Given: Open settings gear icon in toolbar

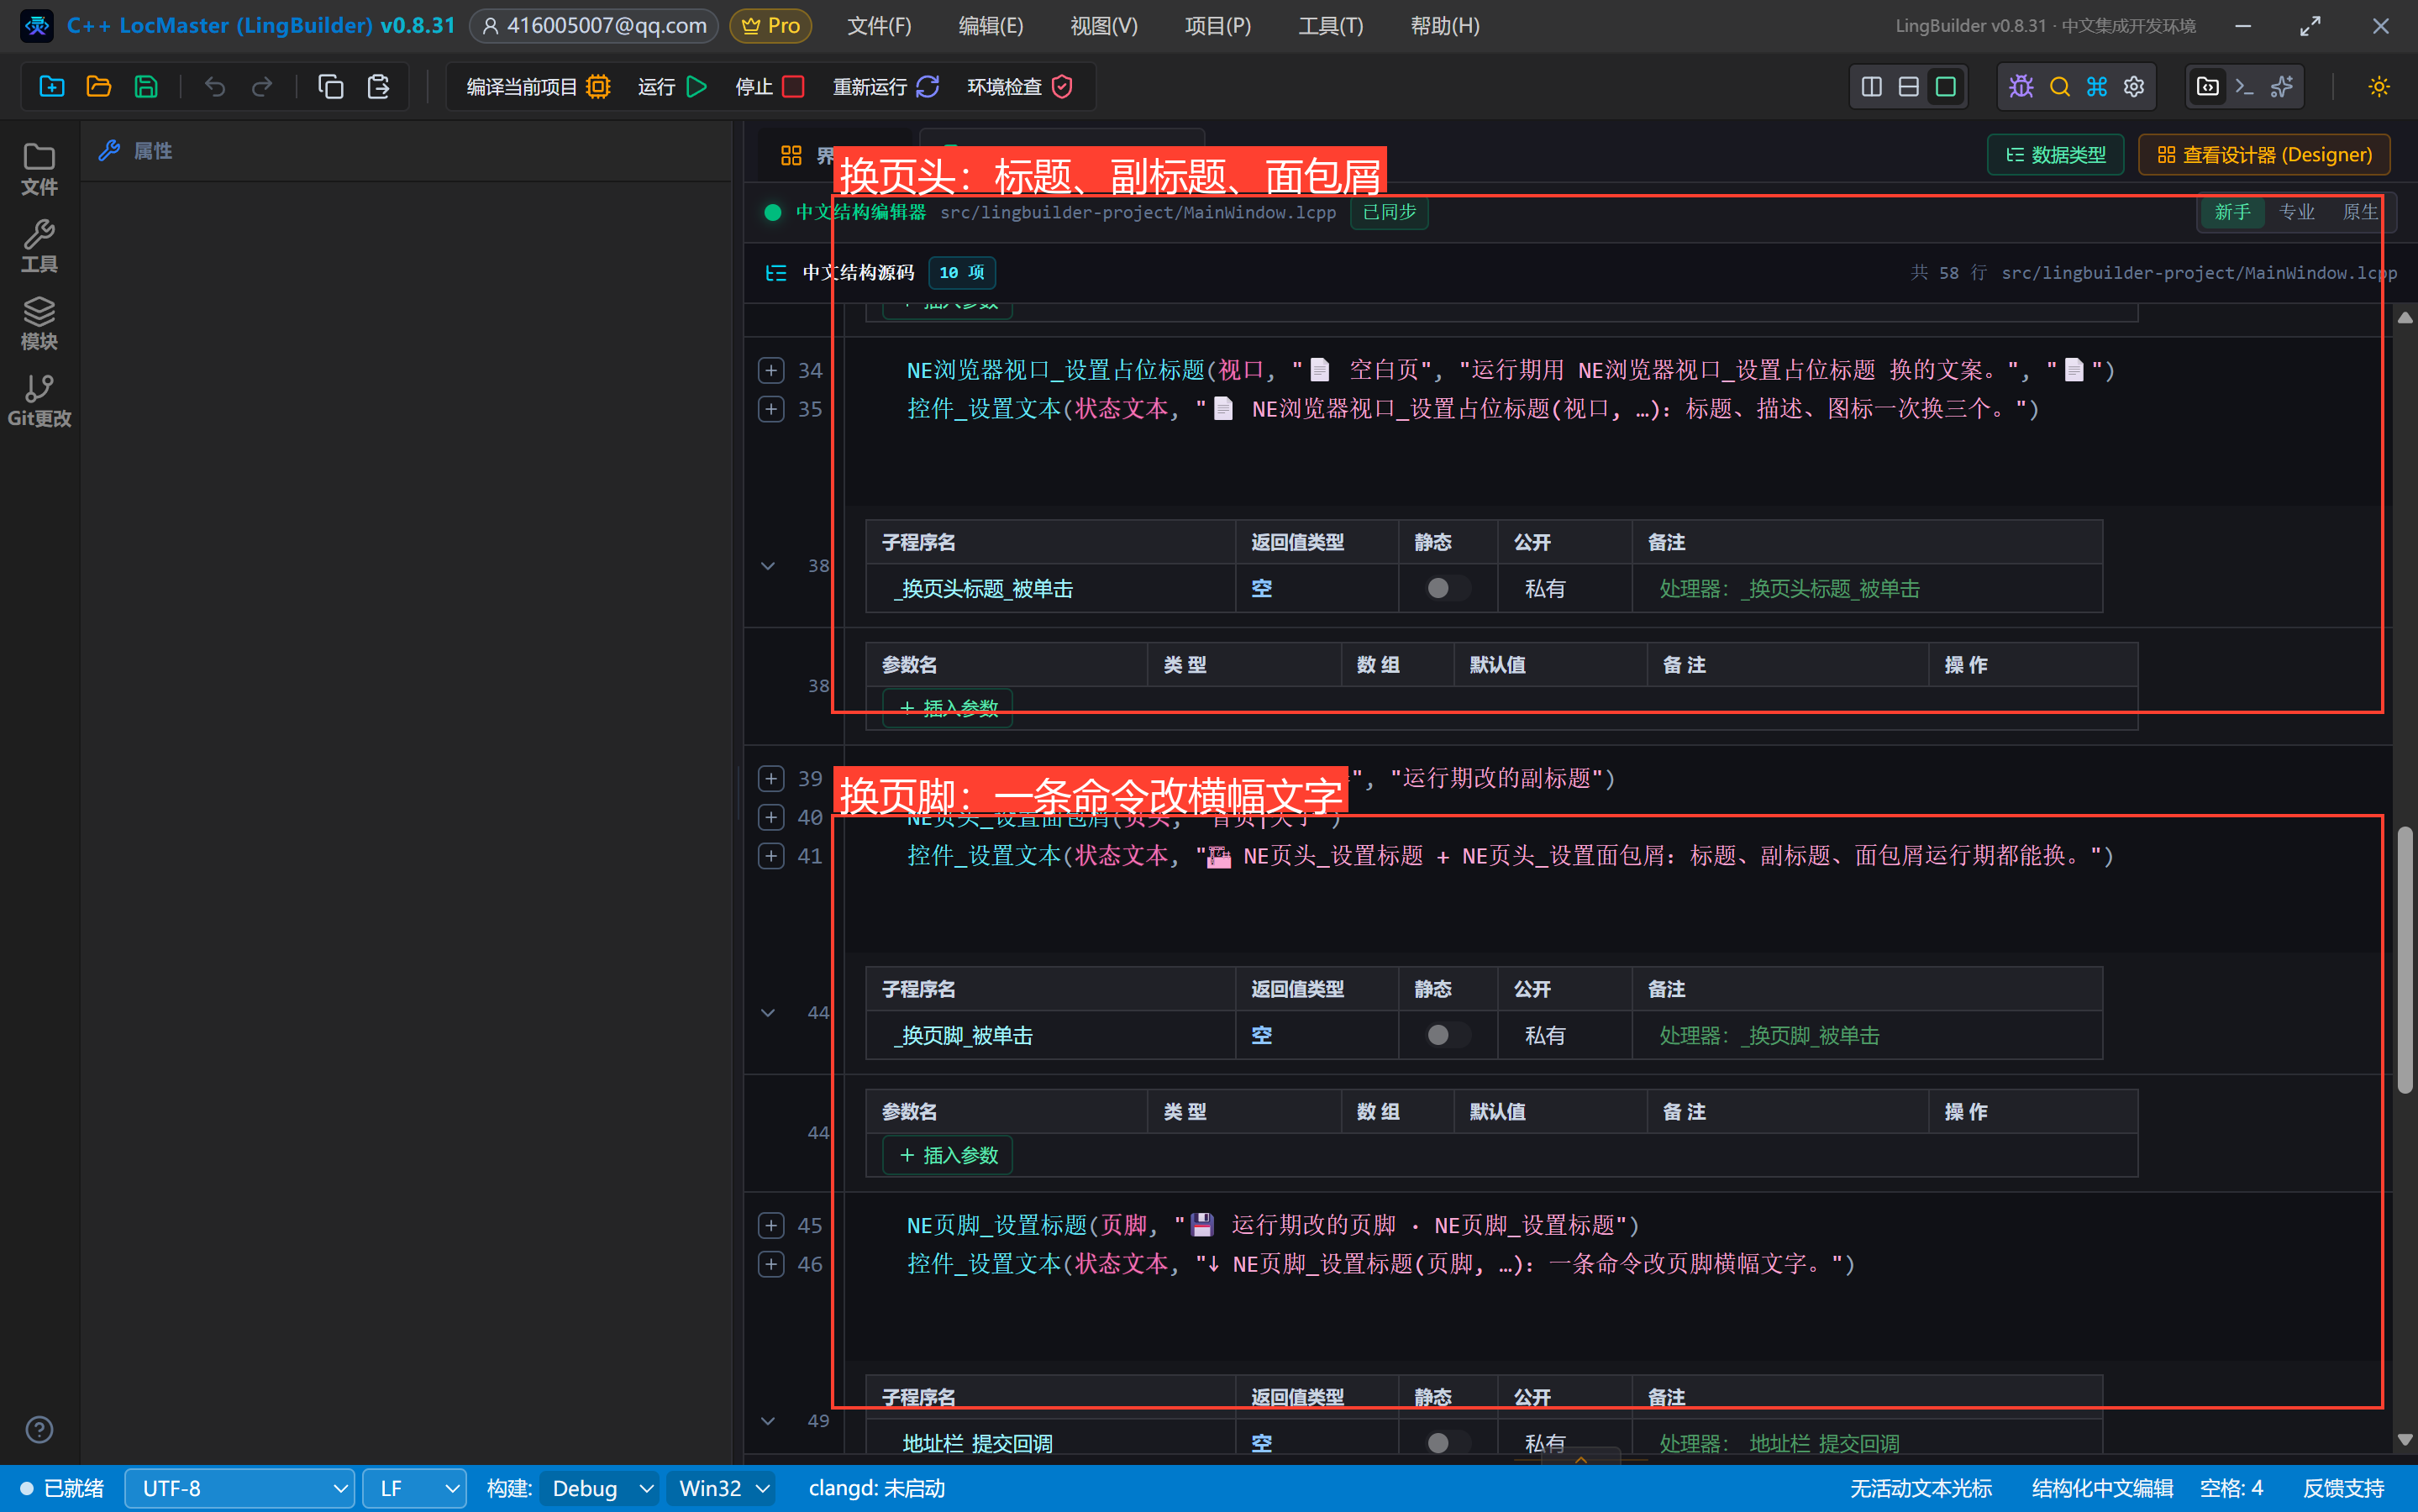Looking at the screenshot, I should [x=2134, y=87].
